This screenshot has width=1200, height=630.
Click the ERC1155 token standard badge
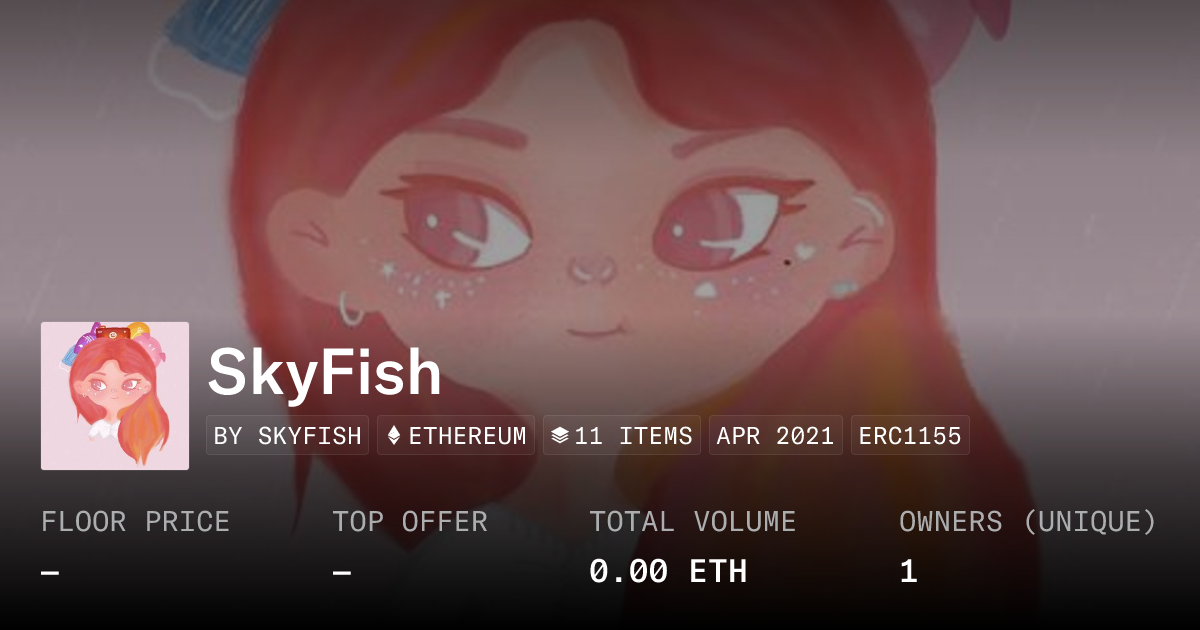pyautogui.click(x=910, y=436)
